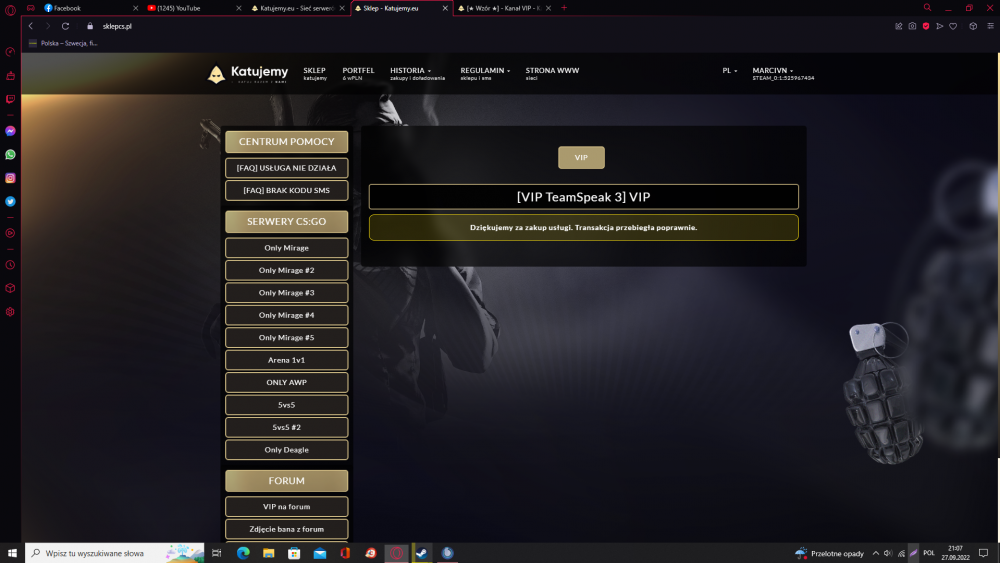Launch Steam from the taskbar
This screenshot has height=563, width=1000.
tap(422, 553)
